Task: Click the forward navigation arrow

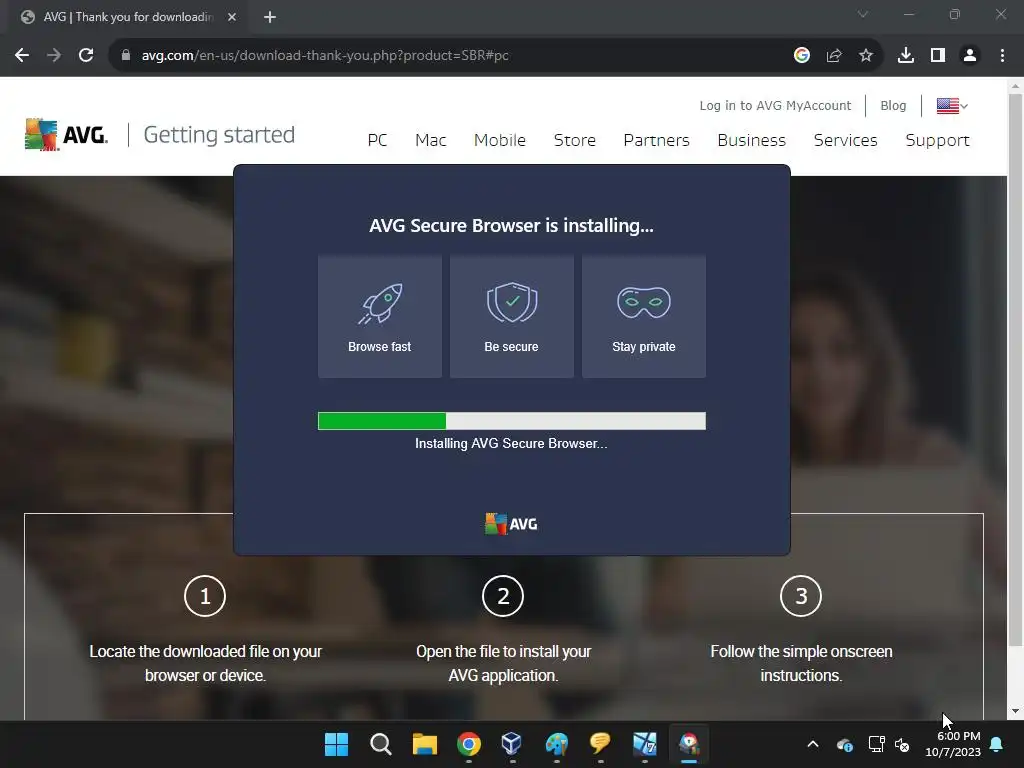Action: coord(54,56)
